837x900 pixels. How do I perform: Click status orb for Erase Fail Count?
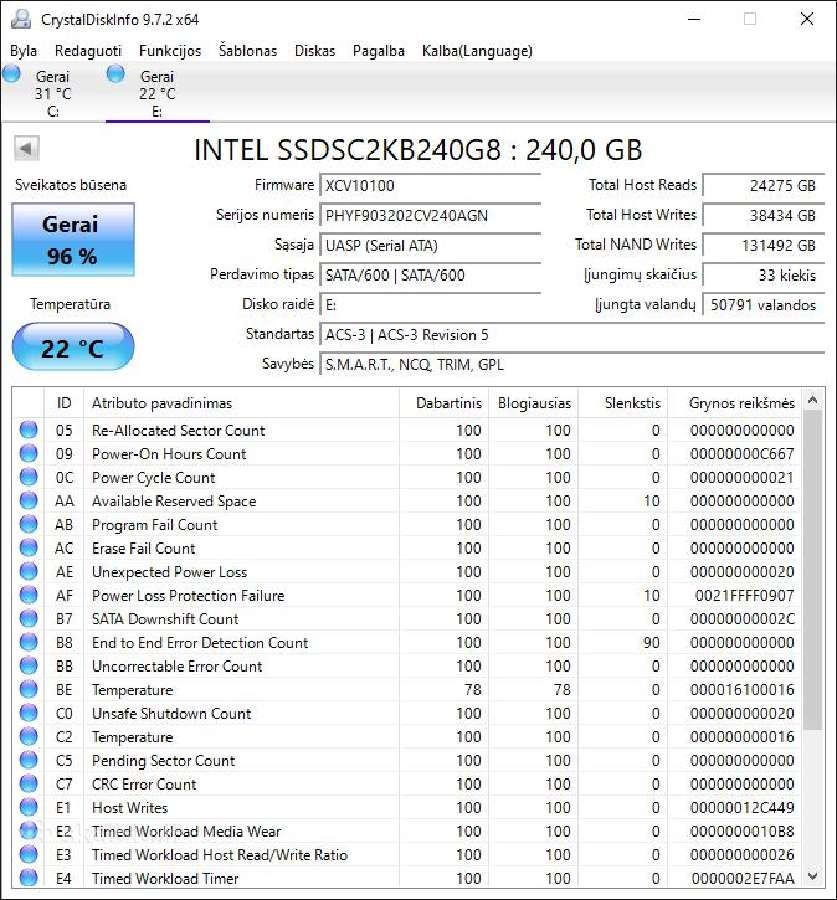pos(28,548)
